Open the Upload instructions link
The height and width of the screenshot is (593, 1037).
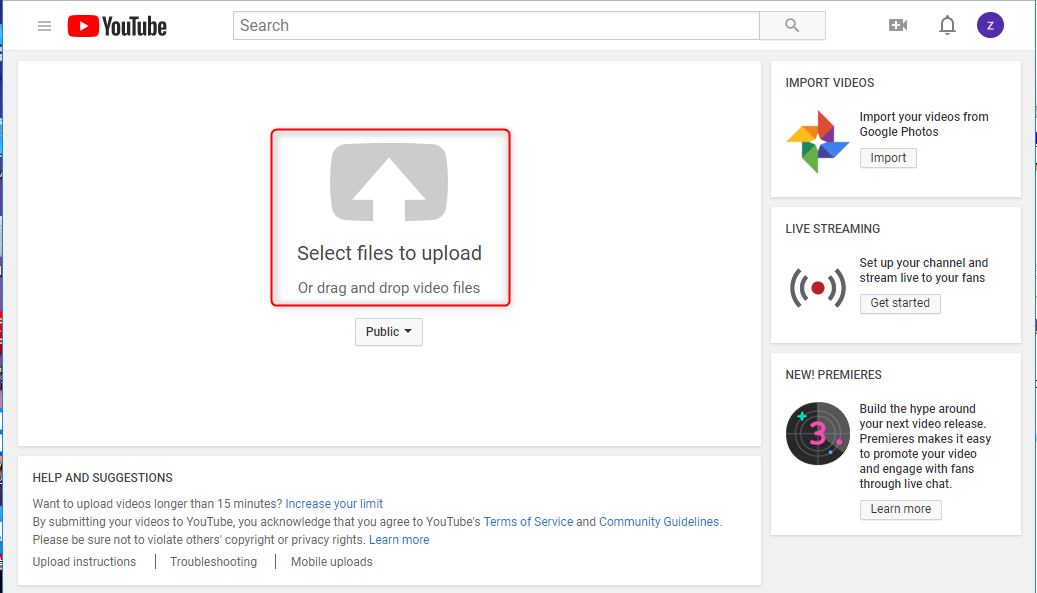[x=84, y=562]
